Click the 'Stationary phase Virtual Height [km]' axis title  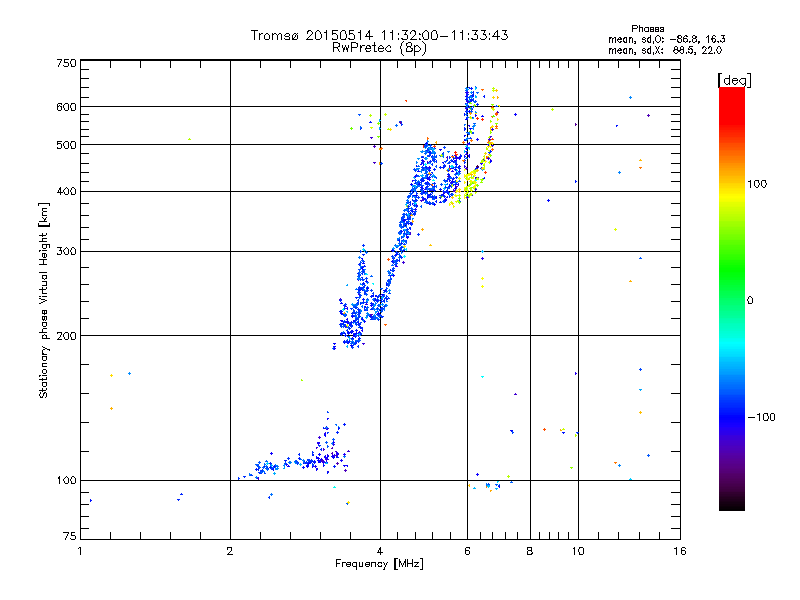click(x=44, y=300)
